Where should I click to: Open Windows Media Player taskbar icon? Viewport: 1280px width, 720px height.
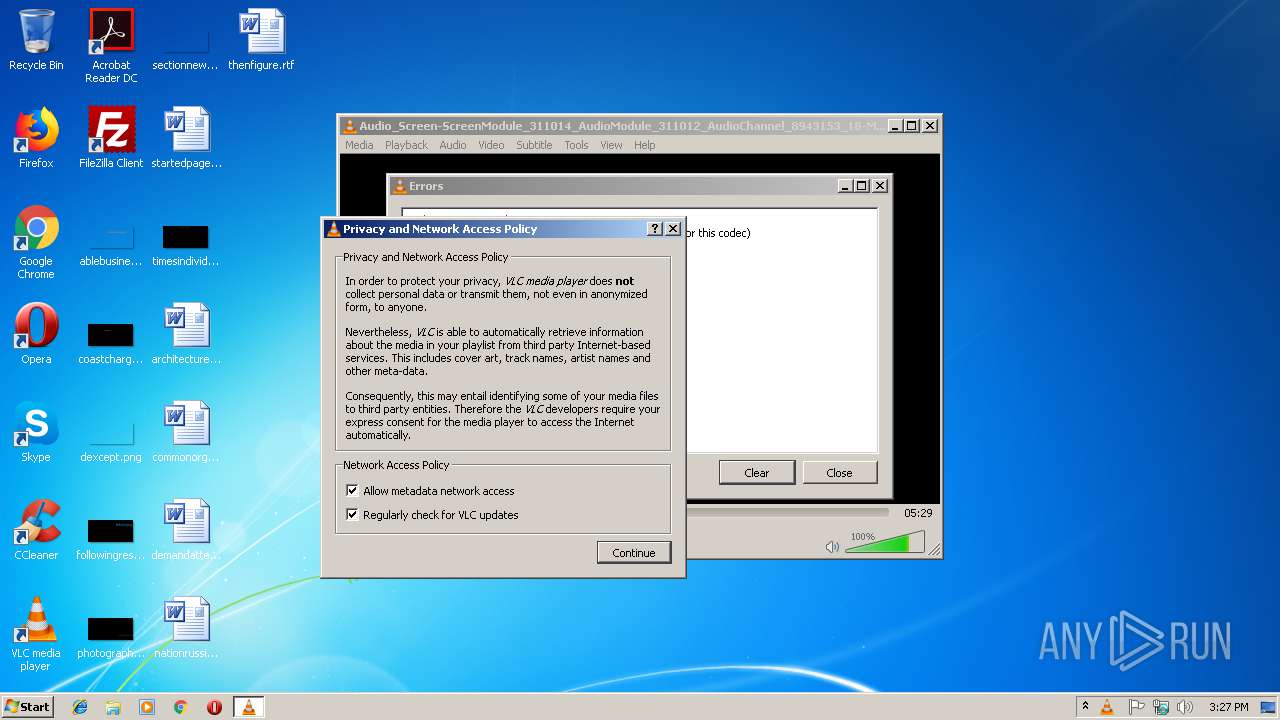pos(147,707)
